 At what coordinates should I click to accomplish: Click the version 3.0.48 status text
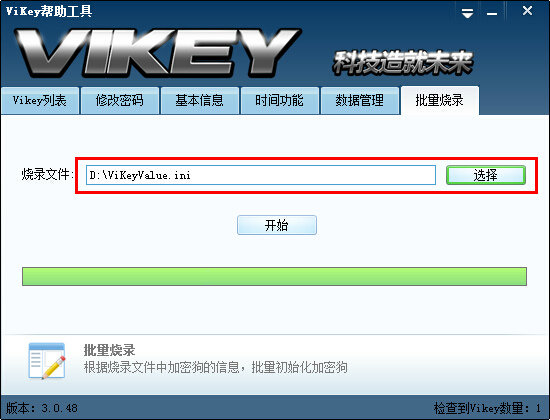[x=42, y=408]
